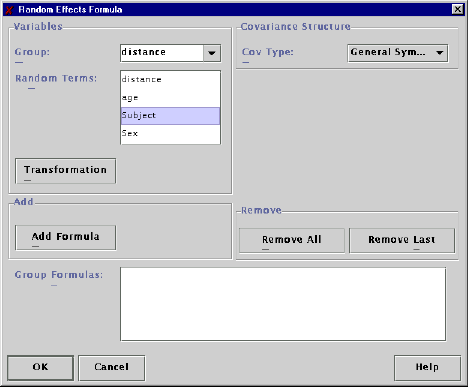This screenshot has width=468, height=387.
Task: Click the Transformation button
Action: pyautogui.click(x=66, y=171)
